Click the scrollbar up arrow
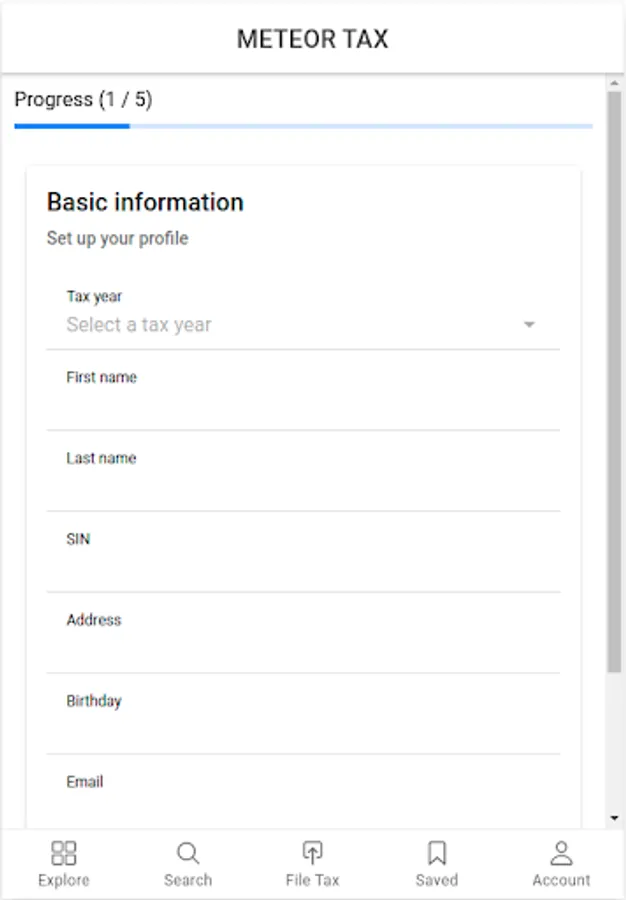The image size is (626, 900). 614,85
